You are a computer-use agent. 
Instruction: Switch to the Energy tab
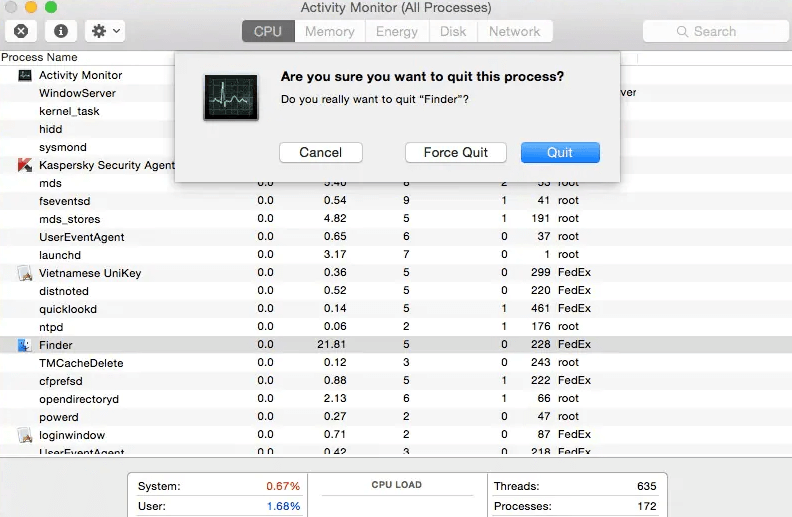pos(397,31)
